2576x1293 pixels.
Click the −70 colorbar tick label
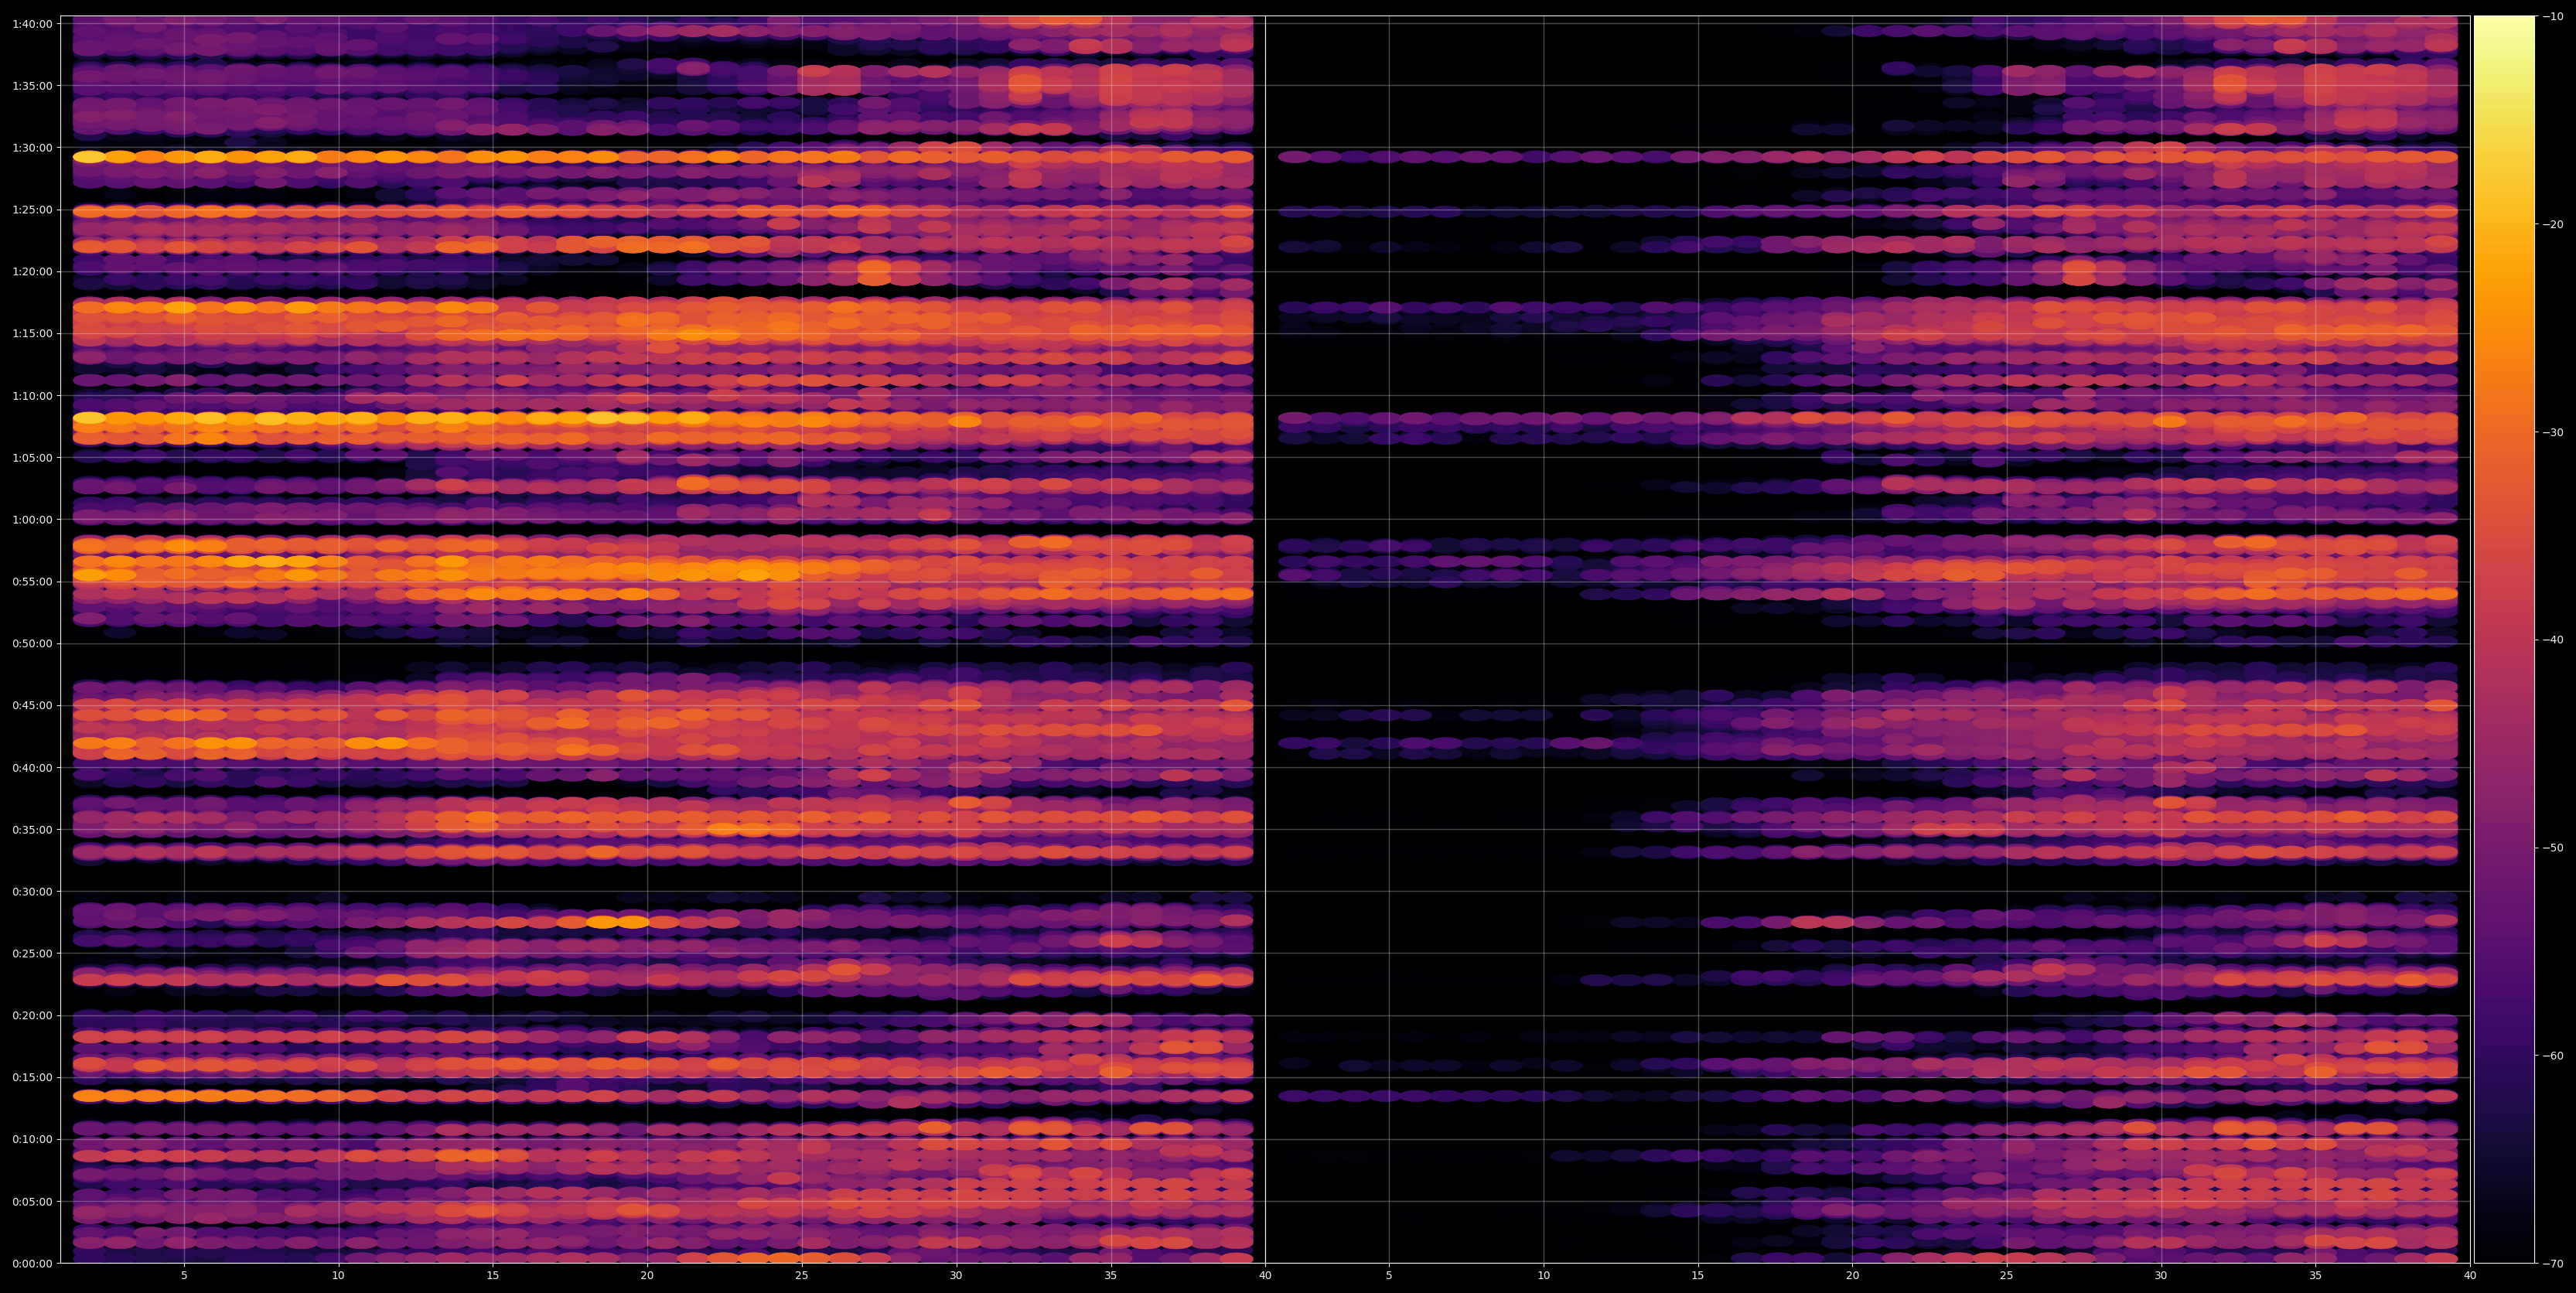(2553, 1264)
